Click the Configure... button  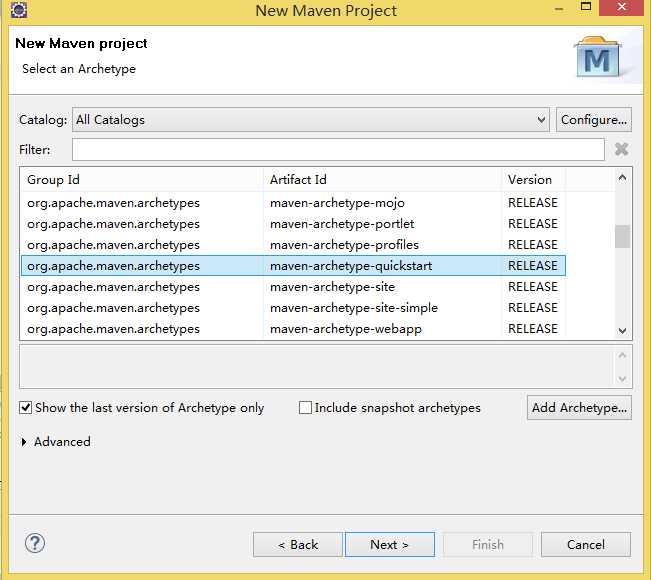click(594, 120)
